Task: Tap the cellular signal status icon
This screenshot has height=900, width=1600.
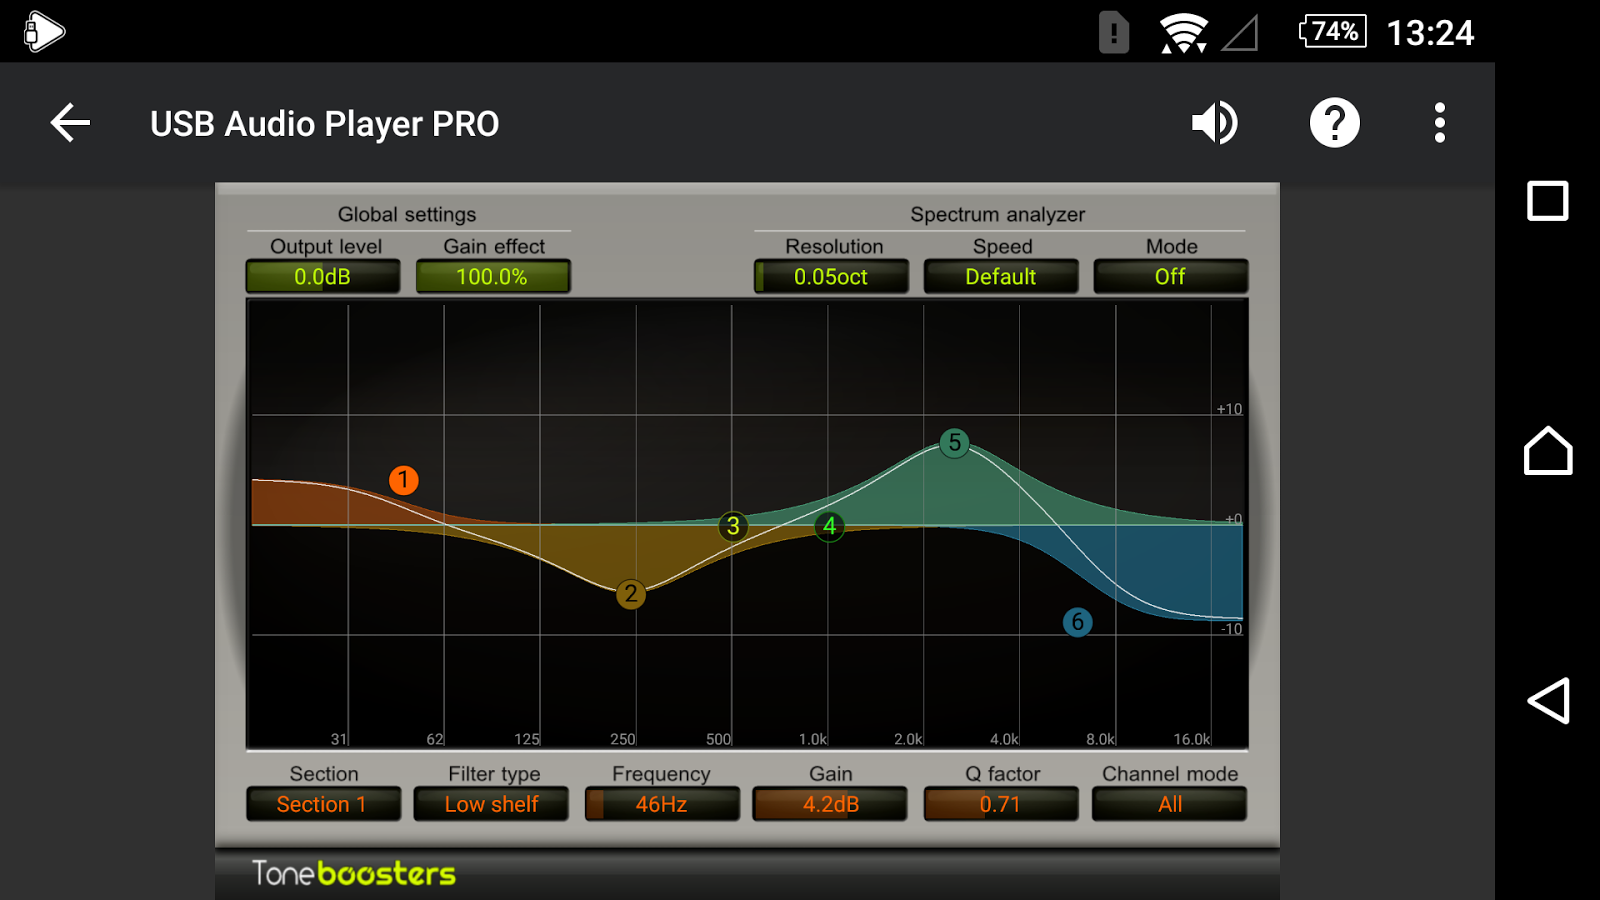Action: (x=1240, y=33)
